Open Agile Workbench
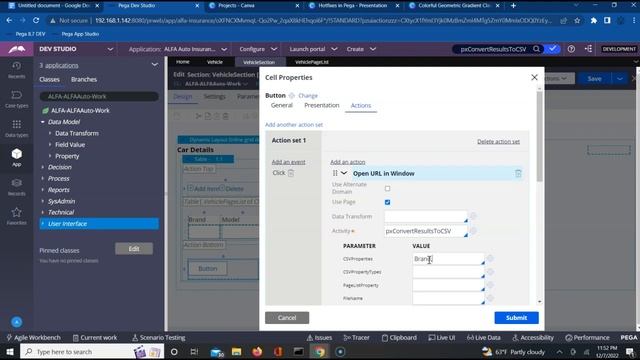 pos(33,338)
